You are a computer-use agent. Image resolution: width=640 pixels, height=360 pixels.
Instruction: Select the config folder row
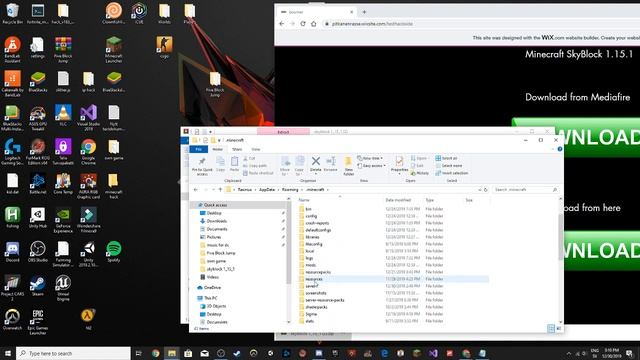click(x=393, y=216)
